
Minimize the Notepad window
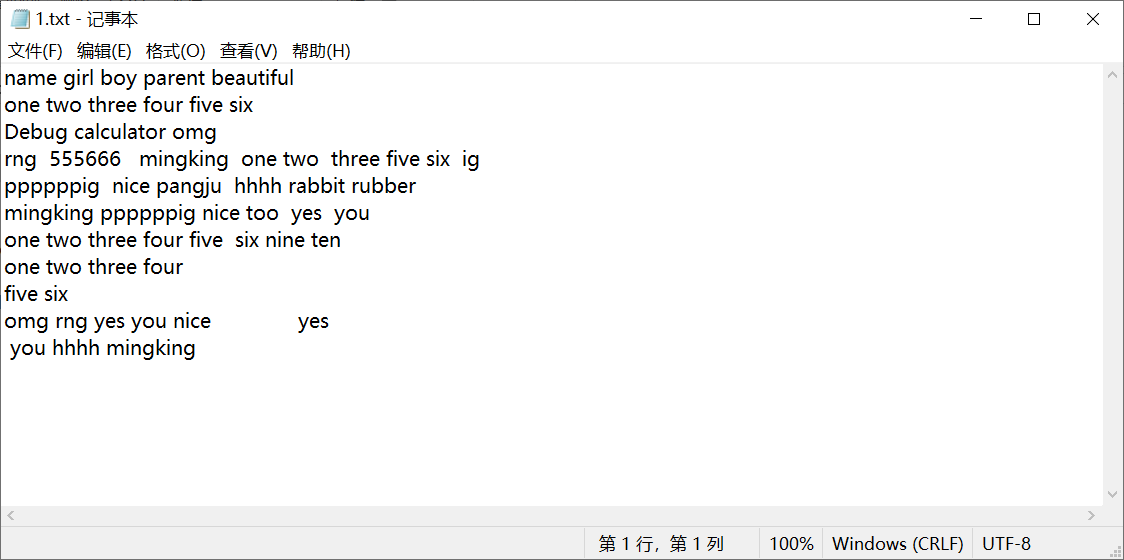point(977,19)
